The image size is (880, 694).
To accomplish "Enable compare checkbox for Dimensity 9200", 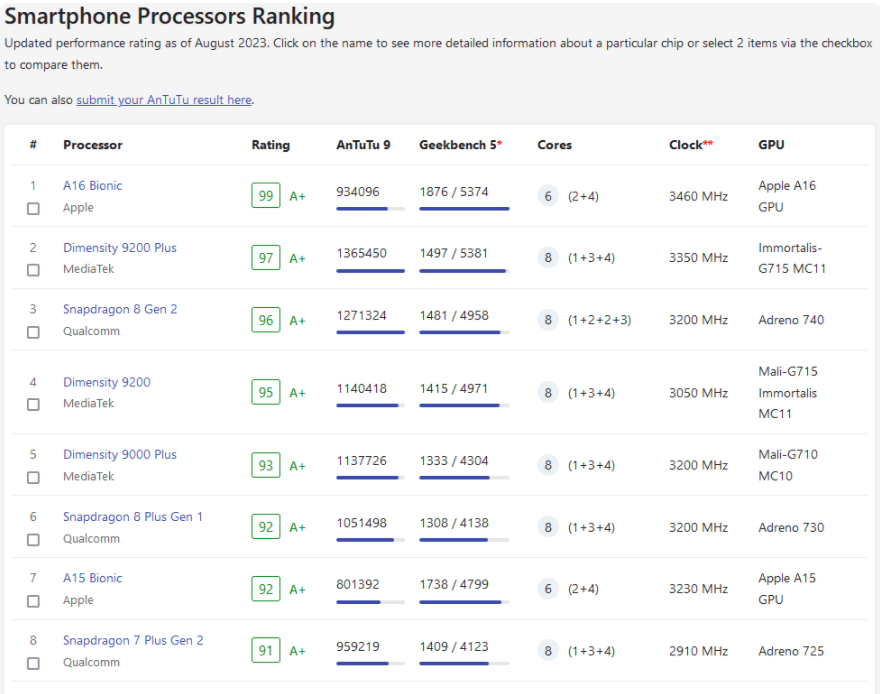I will click(x=33, y=404).
